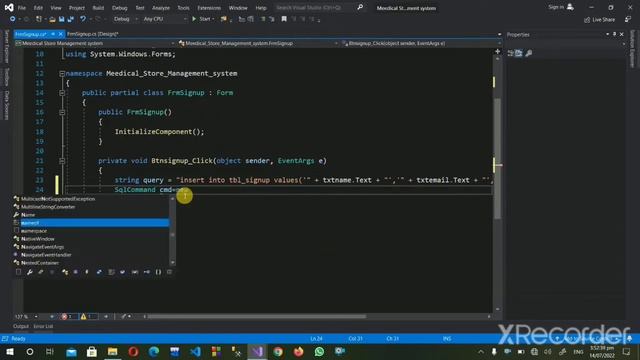Screen dimensions: 640x360
Task: Open File Explorer from the taskbar
Action: pyautogui.click(x=112, y=351)
